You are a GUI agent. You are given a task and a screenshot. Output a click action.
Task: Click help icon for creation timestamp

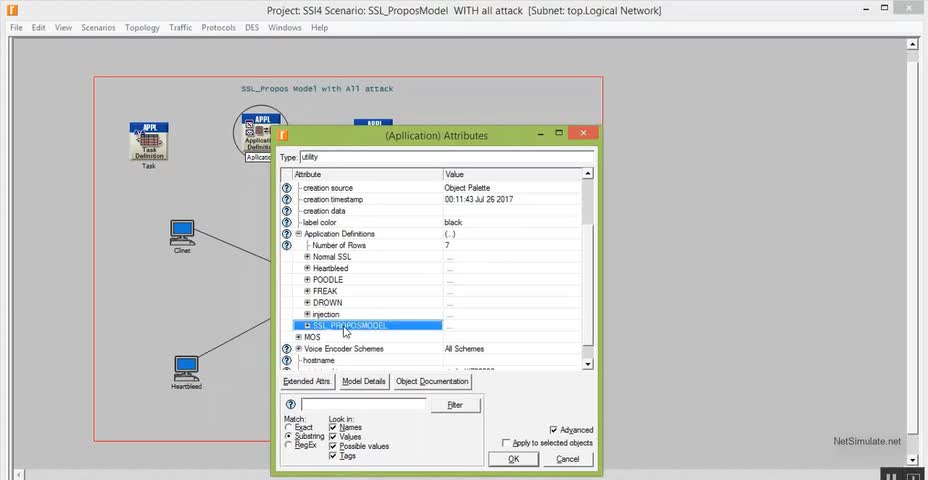[x=286, y=199]
